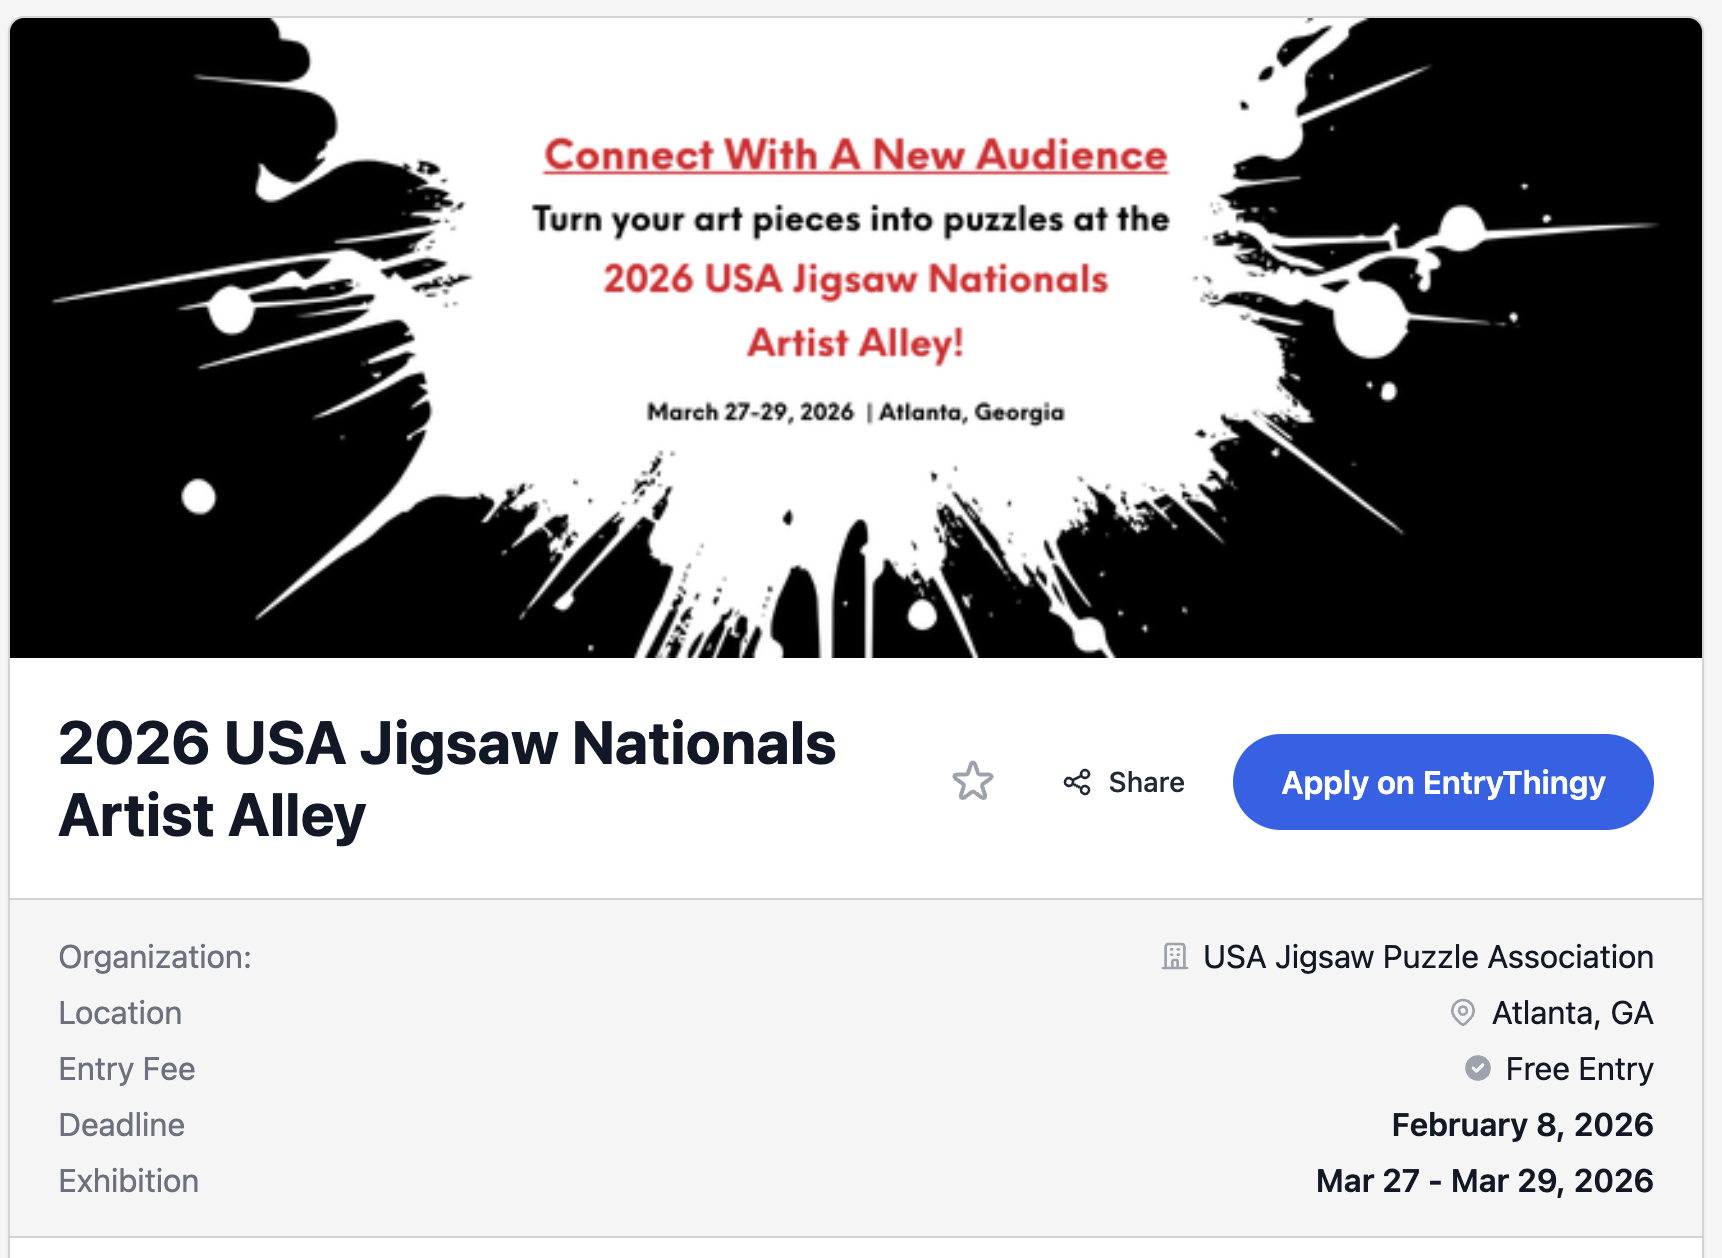Click the Organization: field label
Viewport: 1722px width, 1258px height.
(x=155, y=957)
